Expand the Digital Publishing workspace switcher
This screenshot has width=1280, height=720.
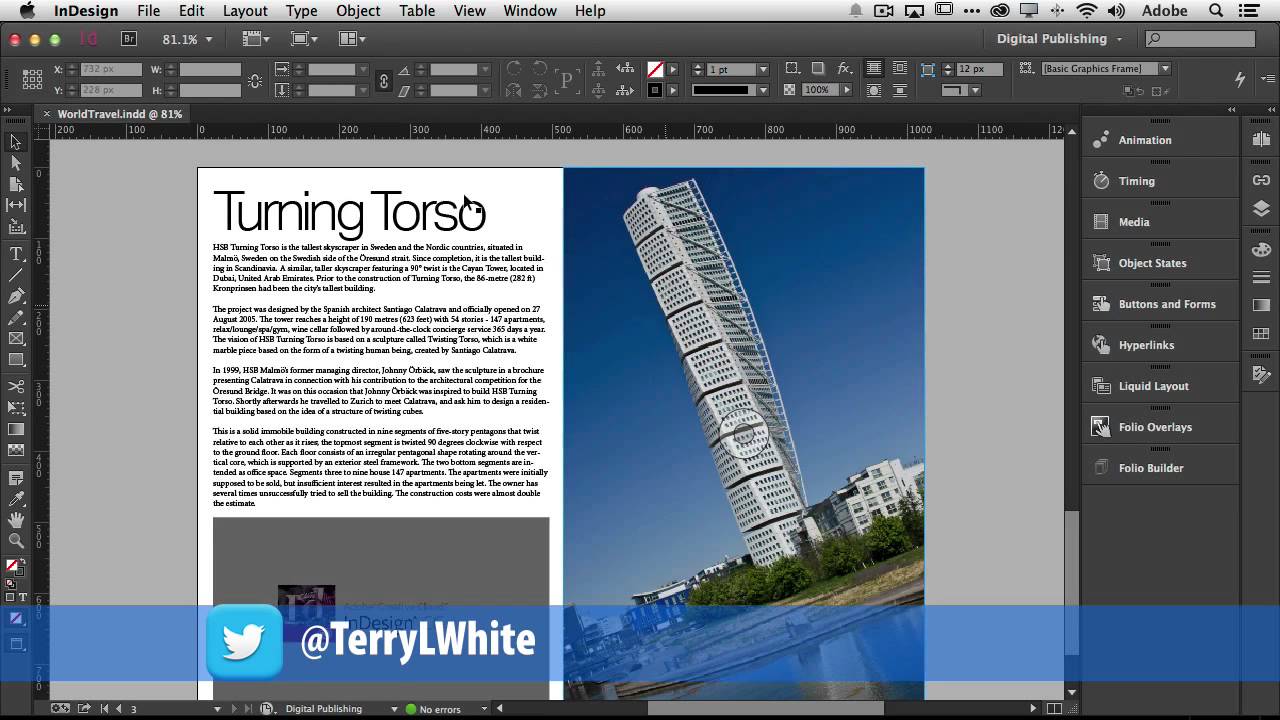1059,39
